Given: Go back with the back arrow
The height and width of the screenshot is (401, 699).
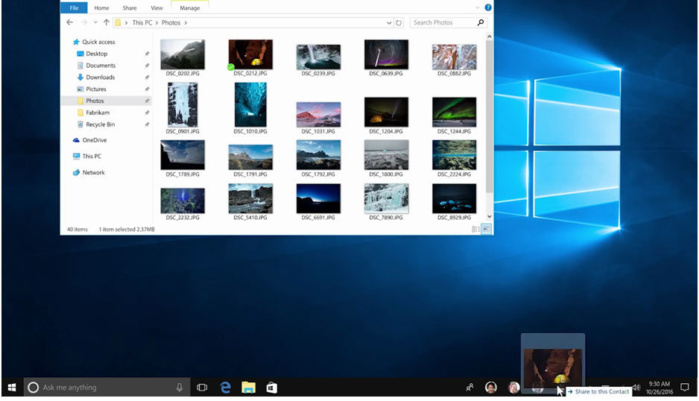Looking at the screenshot, I should tap(70, 22).
